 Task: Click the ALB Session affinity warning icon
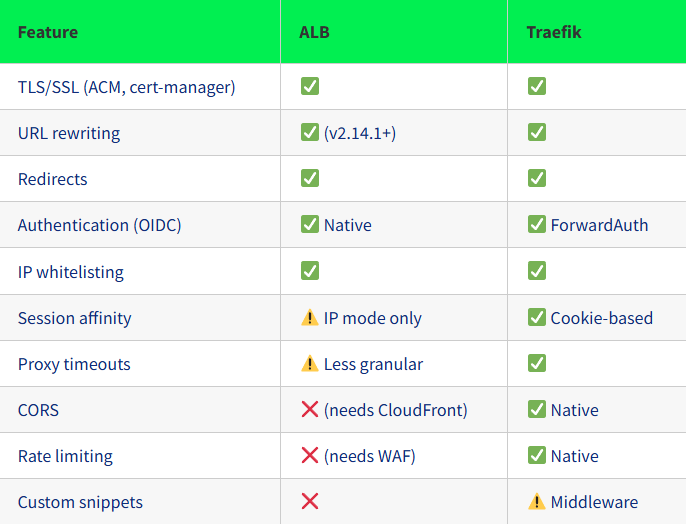pos(310,318)
